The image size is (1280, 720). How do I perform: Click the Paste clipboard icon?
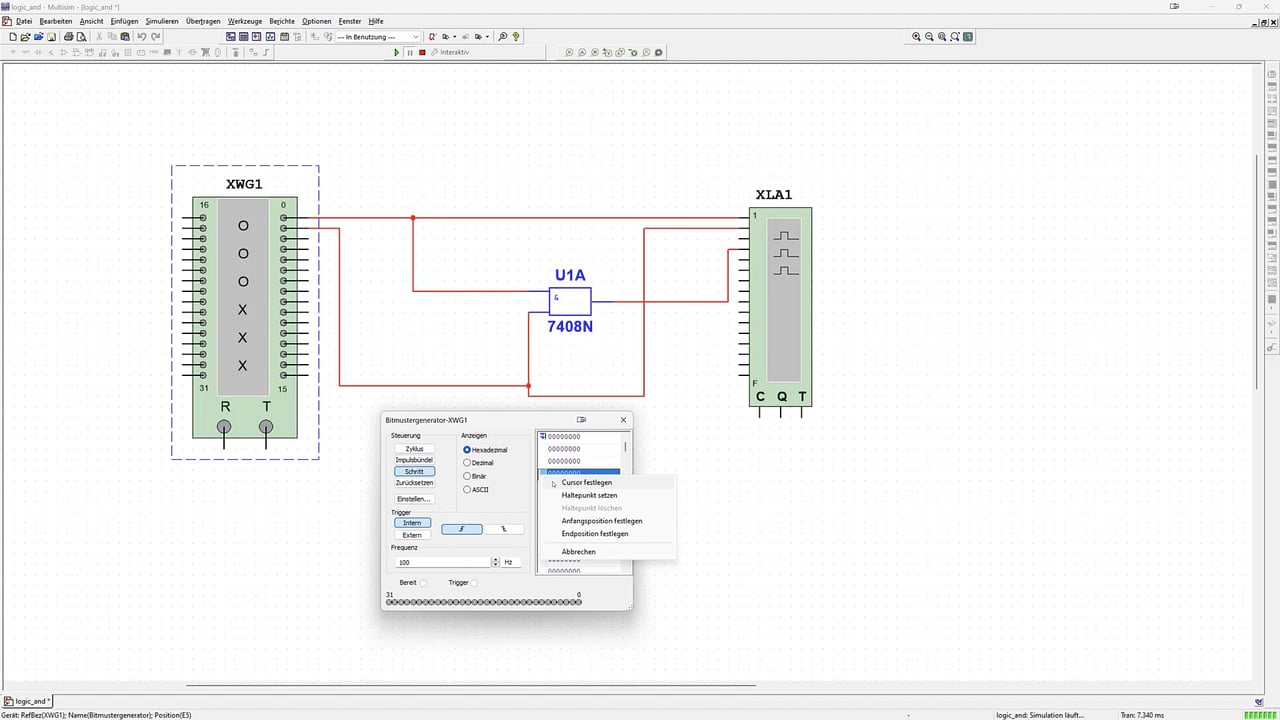click(x=125, y=37)
